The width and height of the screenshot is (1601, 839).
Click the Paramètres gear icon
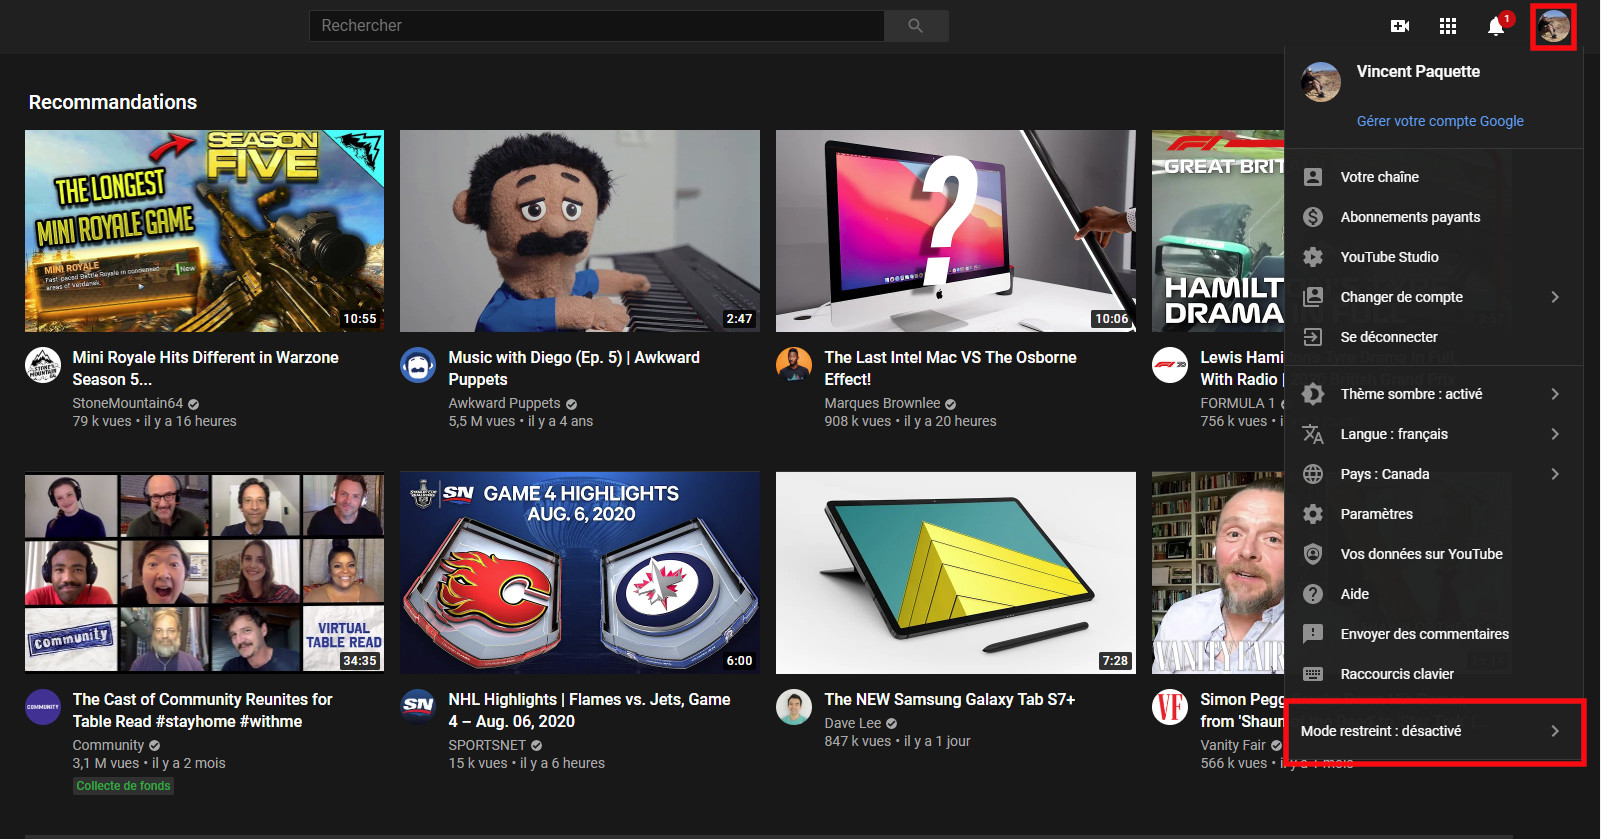(x=1313, y=514)
